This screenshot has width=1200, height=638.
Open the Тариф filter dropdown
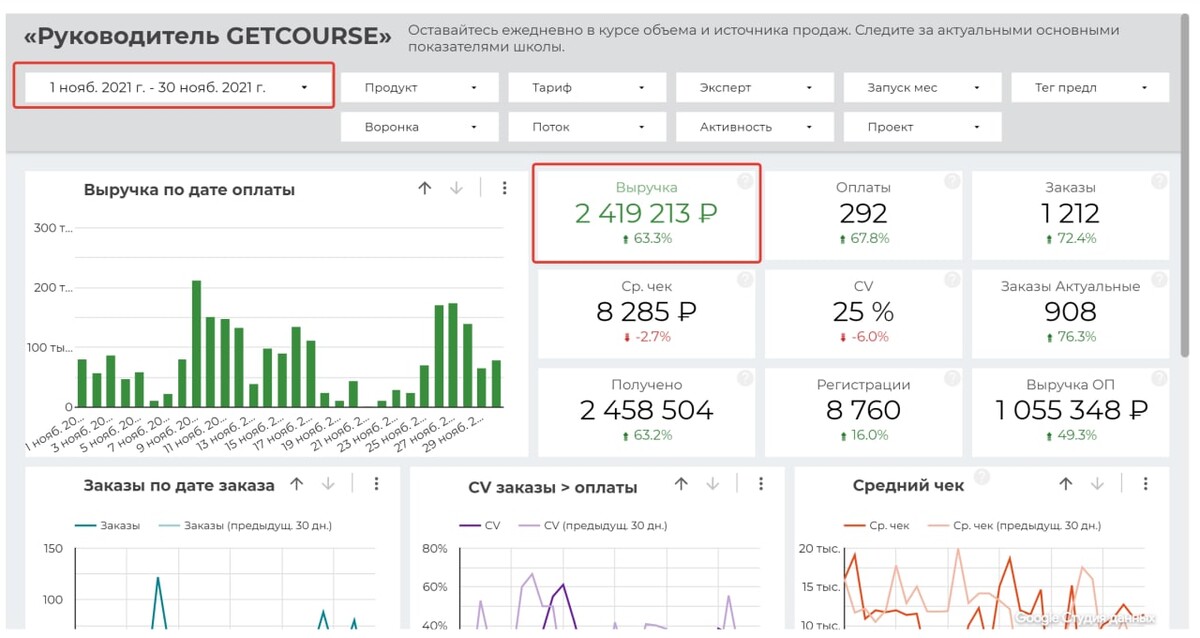(587, 87)
